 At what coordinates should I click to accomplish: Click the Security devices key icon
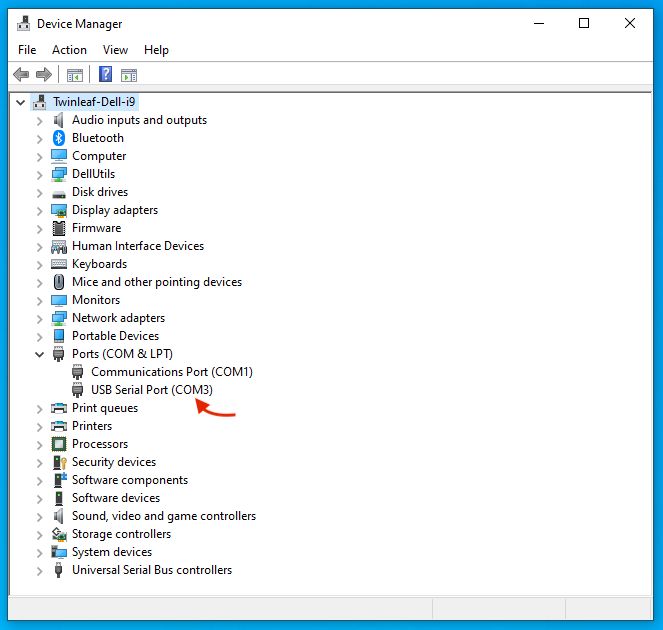[x=59, y=462]
